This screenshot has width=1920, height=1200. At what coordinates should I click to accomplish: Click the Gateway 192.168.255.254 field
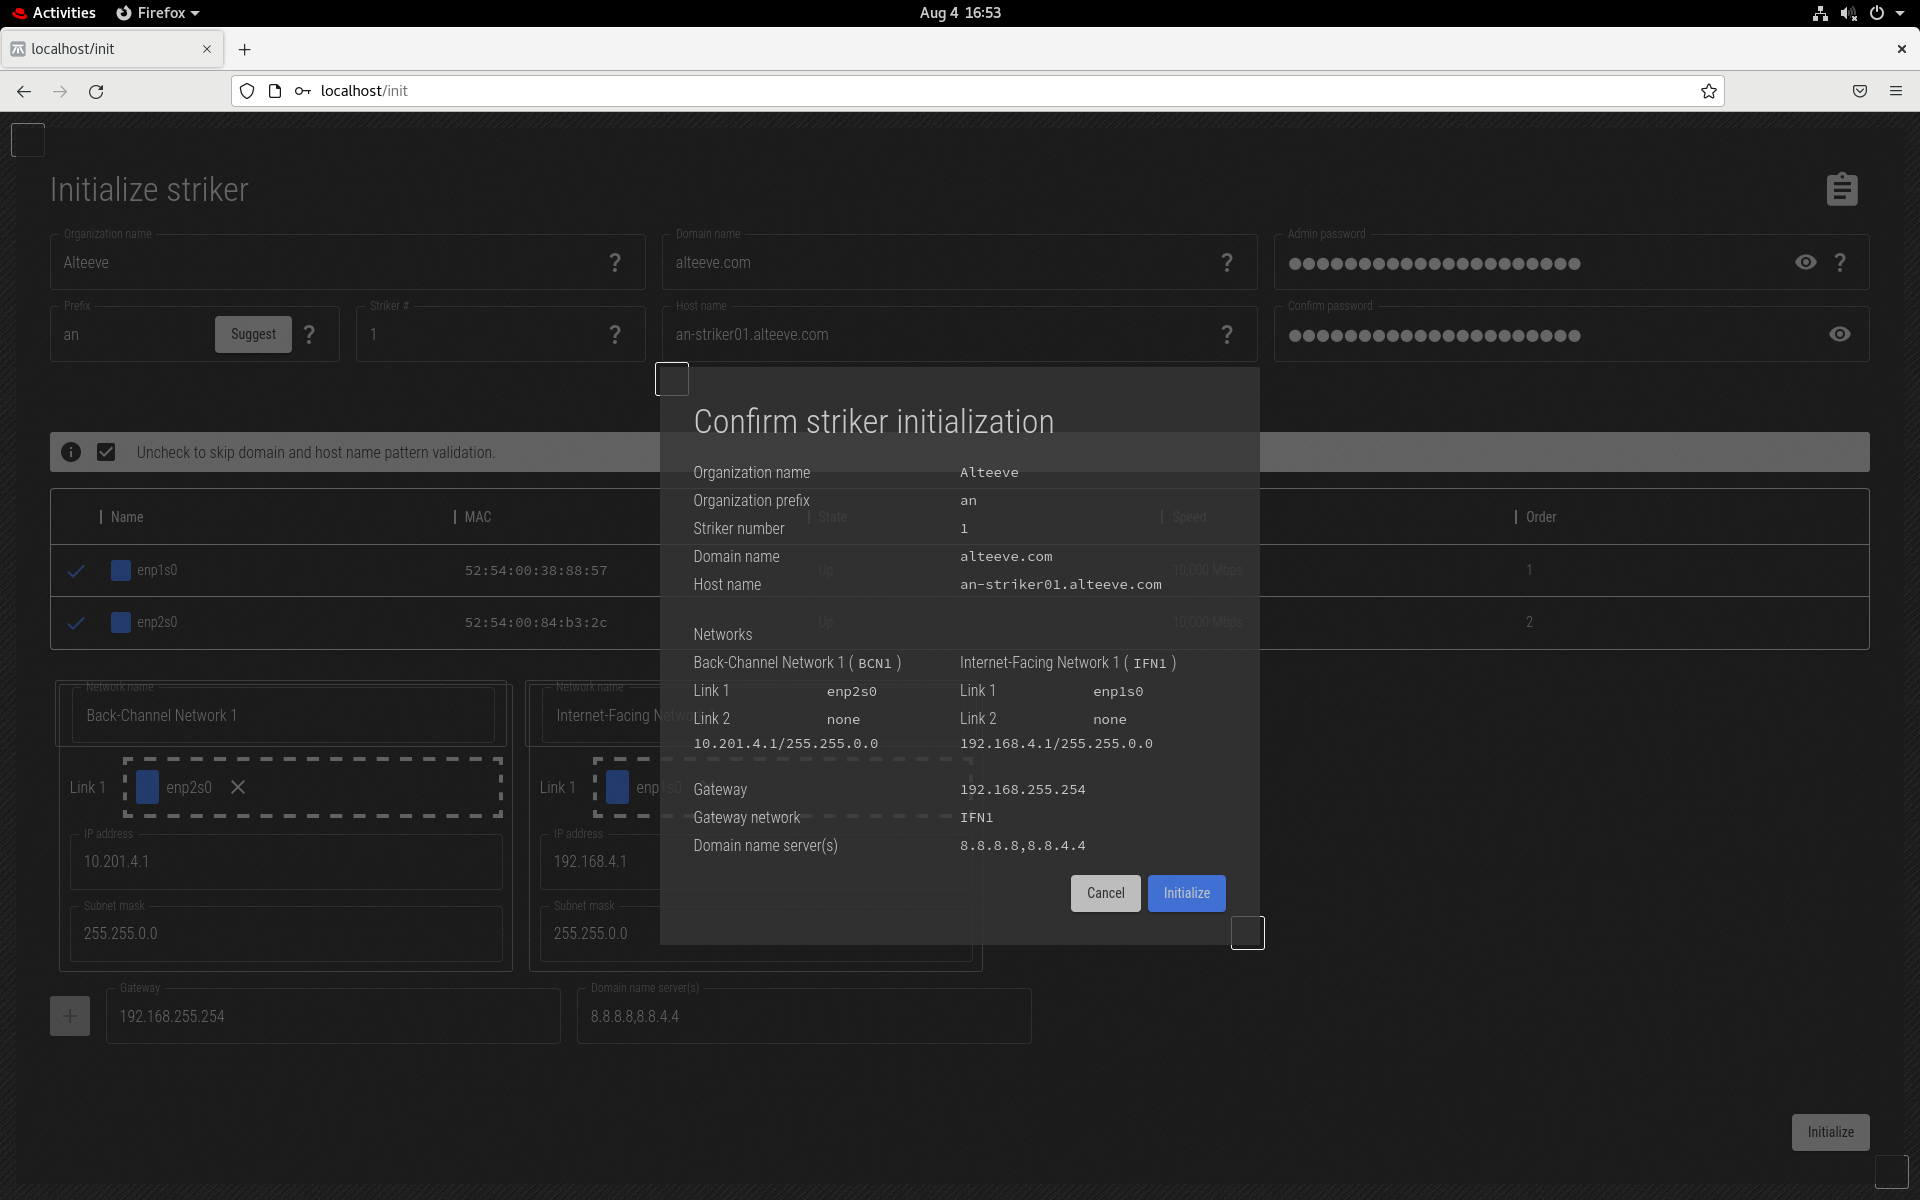(x=333, y=1016)
